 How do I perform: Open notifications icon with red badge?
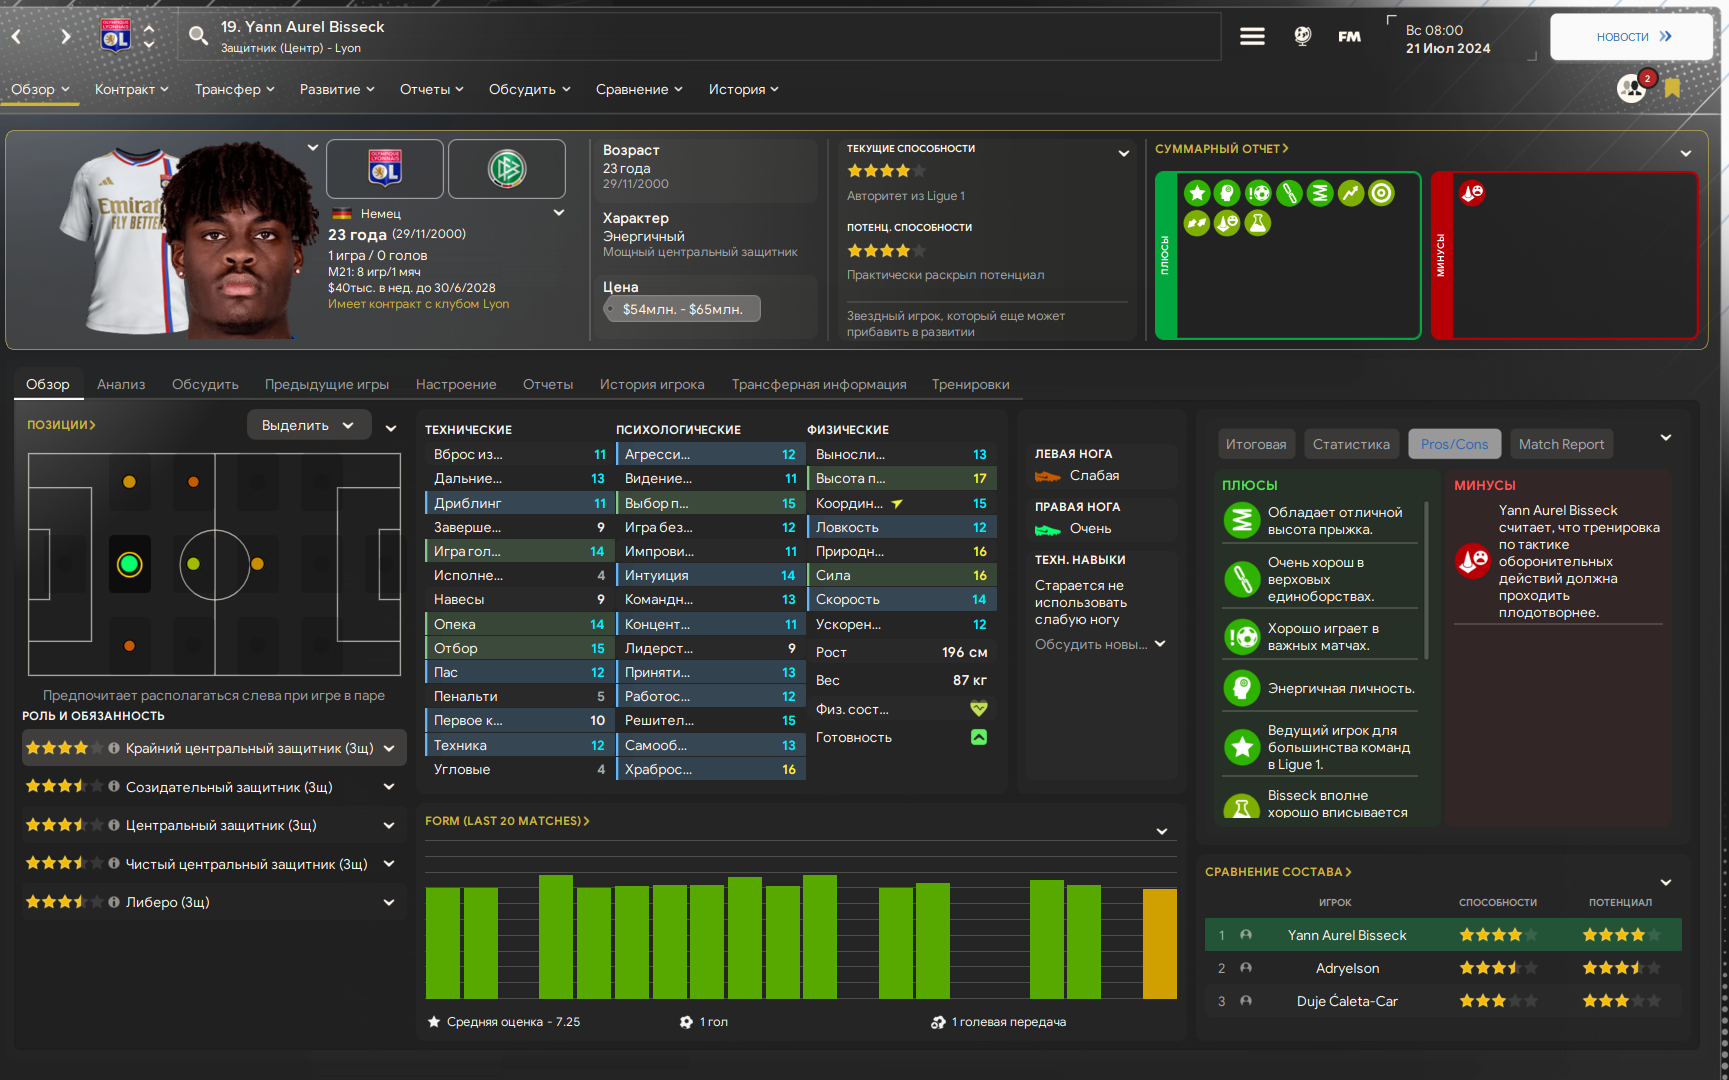[x=1632, y=88]
